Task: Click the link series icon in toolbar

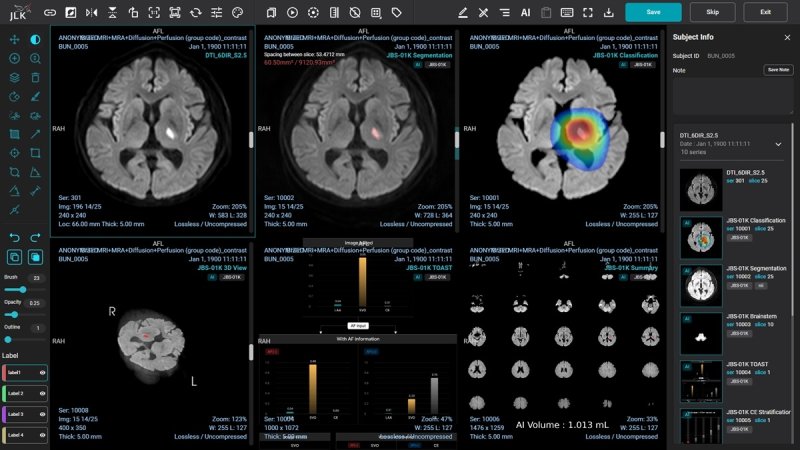Action: click(x=50, y=12)
